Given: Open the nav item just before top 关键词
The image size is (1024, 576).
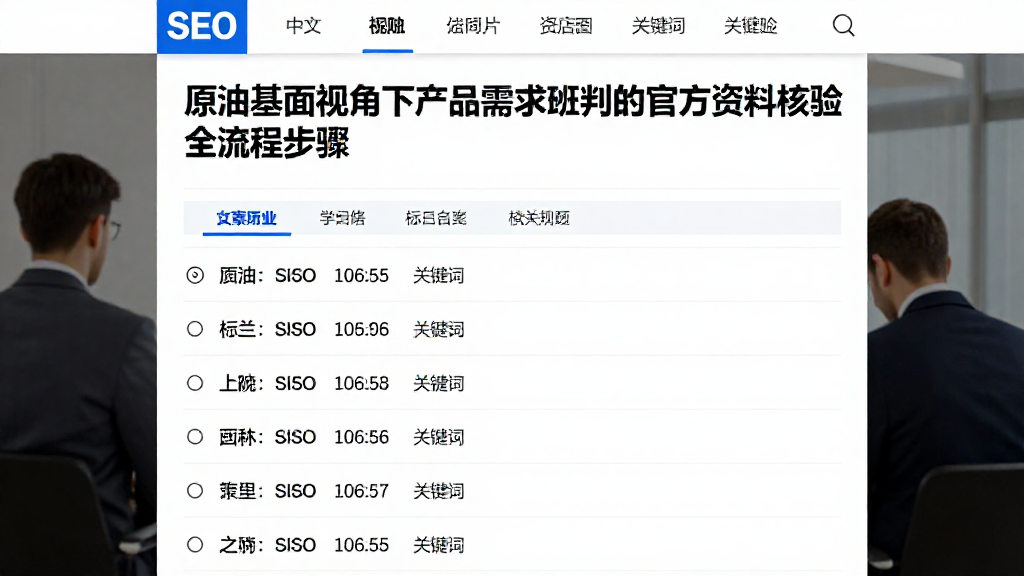Looking at the screenshot, I should tap(566, 26).
